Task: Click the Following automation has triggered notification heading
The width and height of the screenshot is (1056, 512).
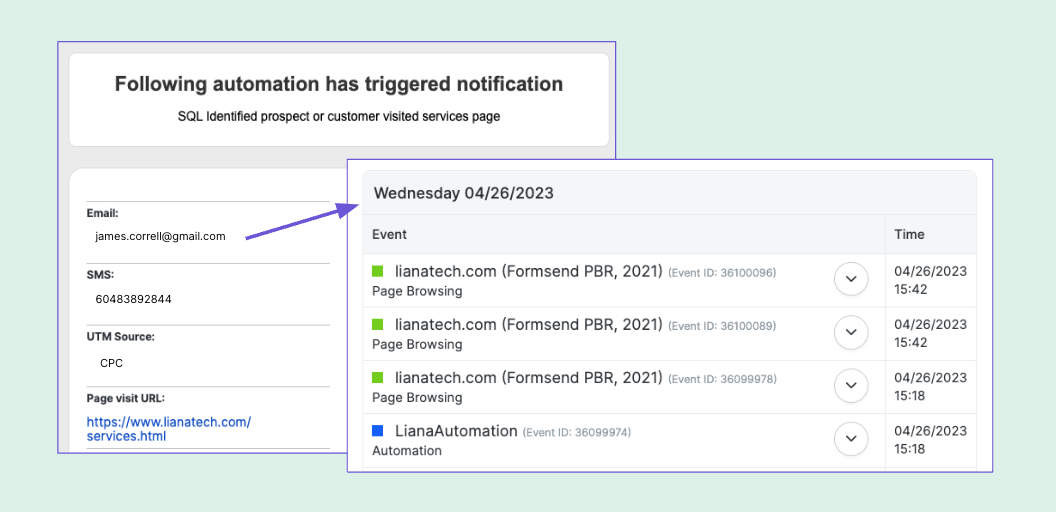Action: [x=339, y=84]
